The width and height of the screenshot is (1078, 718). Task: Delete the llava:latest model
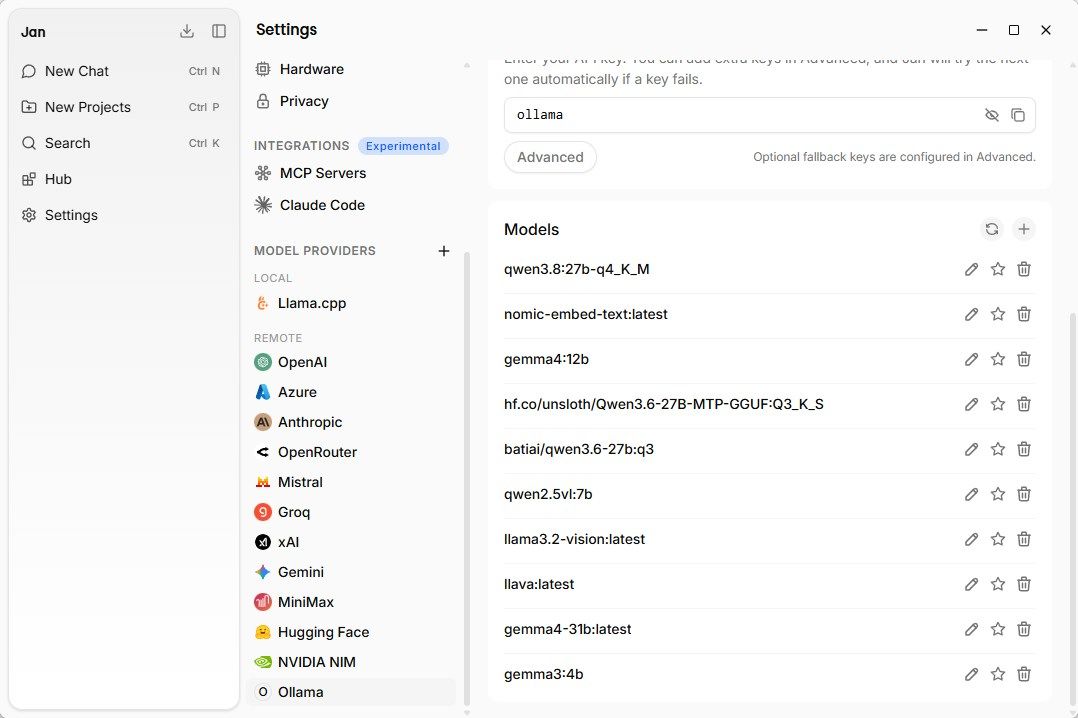(1024, 585)
